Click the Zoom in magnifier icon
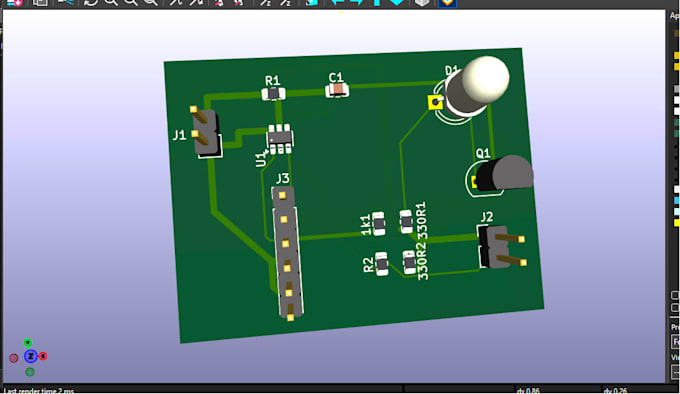This screenshot has width=680, height=394. pos(111,3)
